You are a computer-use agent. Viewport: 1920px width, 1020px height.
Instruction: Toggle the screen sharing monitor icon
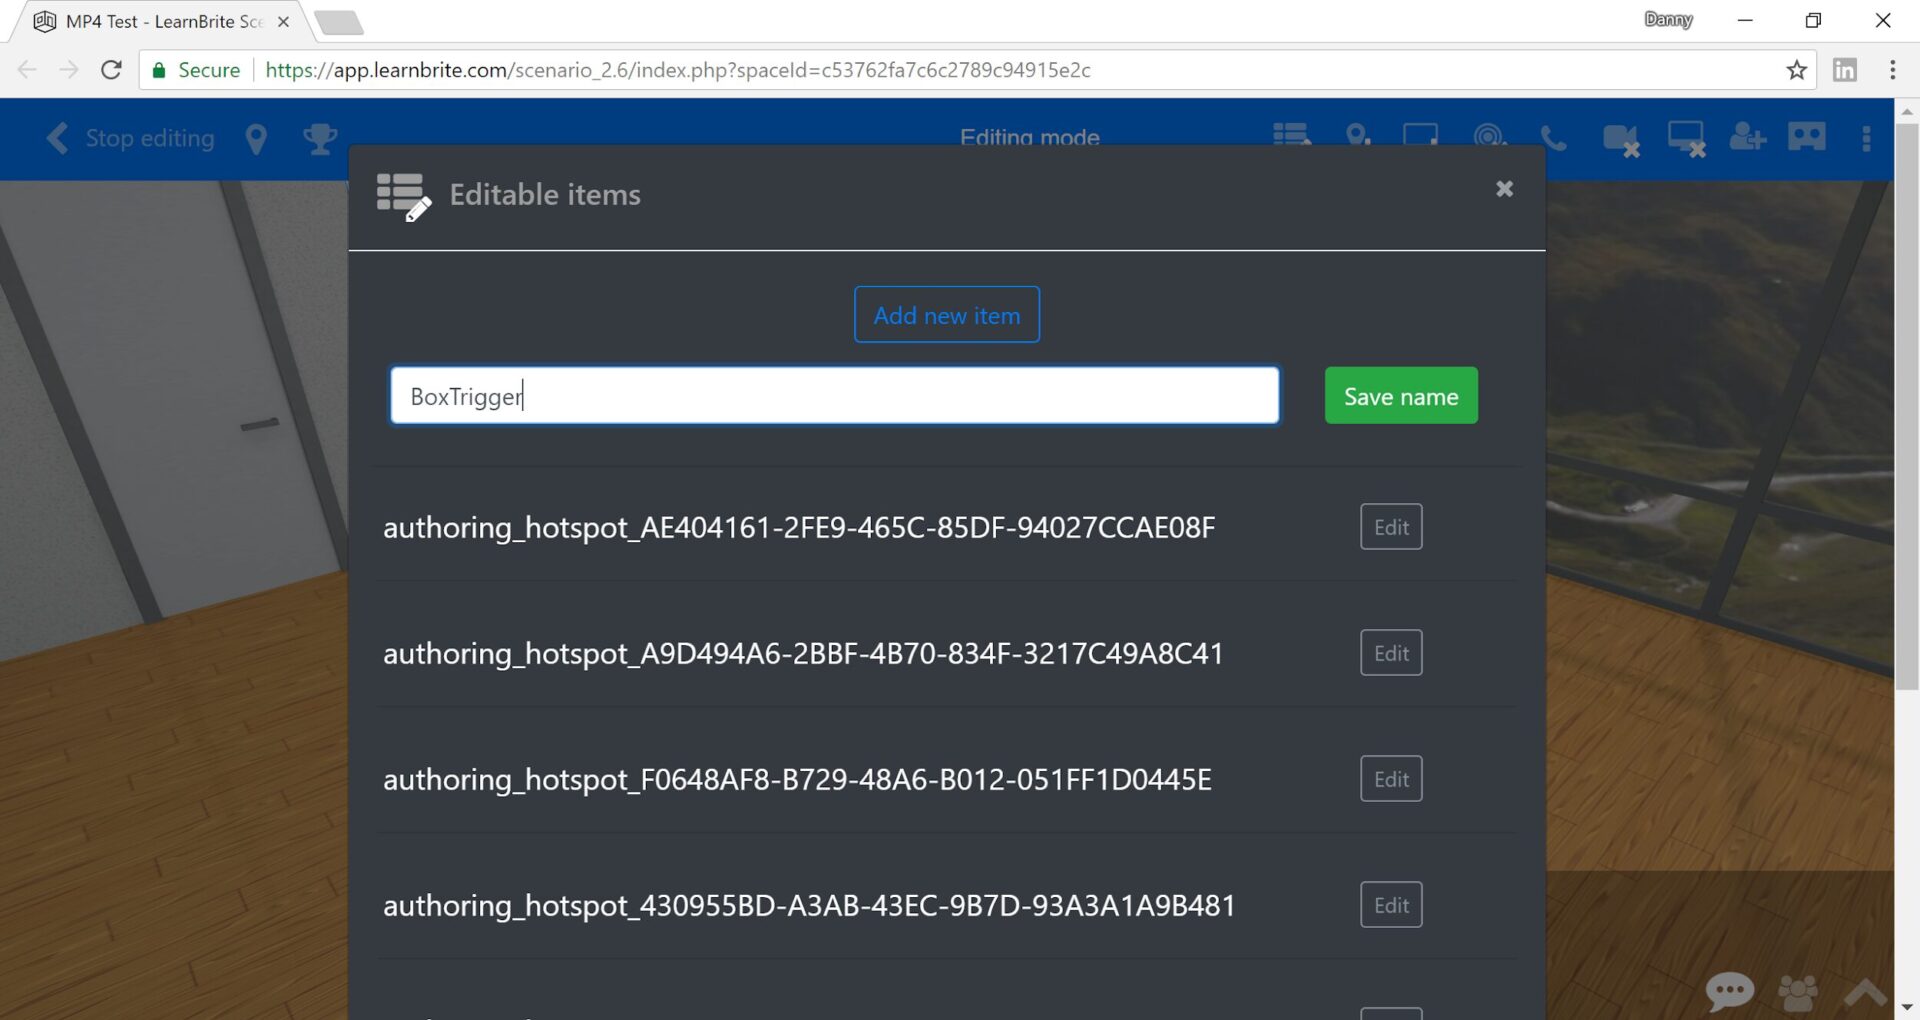1686,139
